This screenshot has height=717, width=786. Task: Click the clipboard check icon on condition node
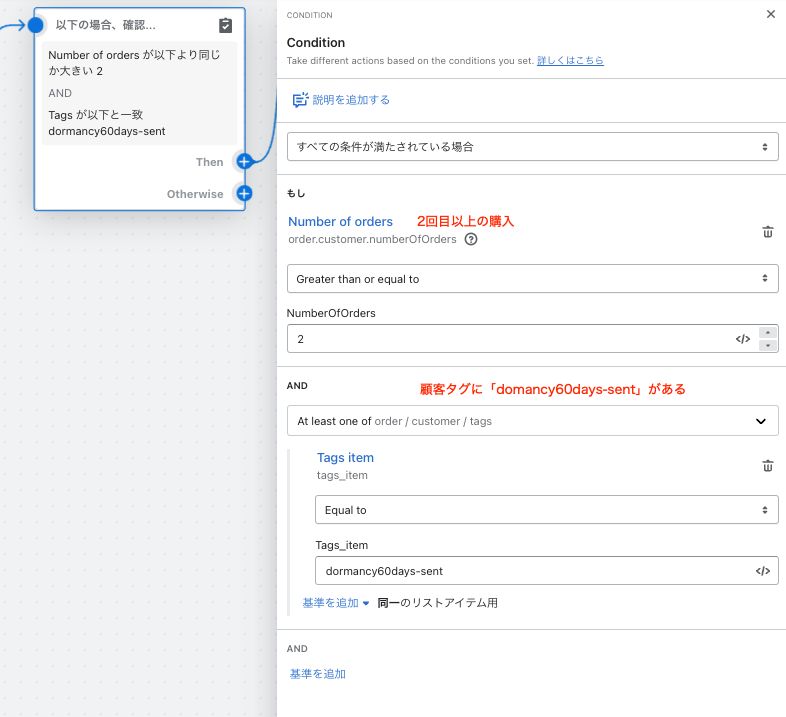[226, 25]
